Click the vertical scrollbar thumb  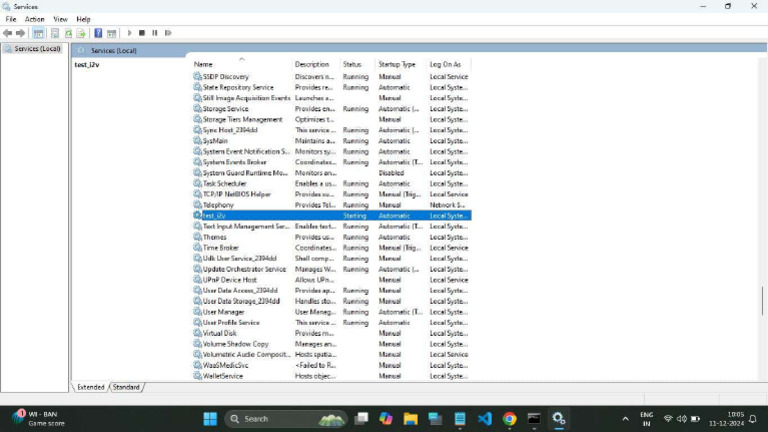tap(762, 301)
